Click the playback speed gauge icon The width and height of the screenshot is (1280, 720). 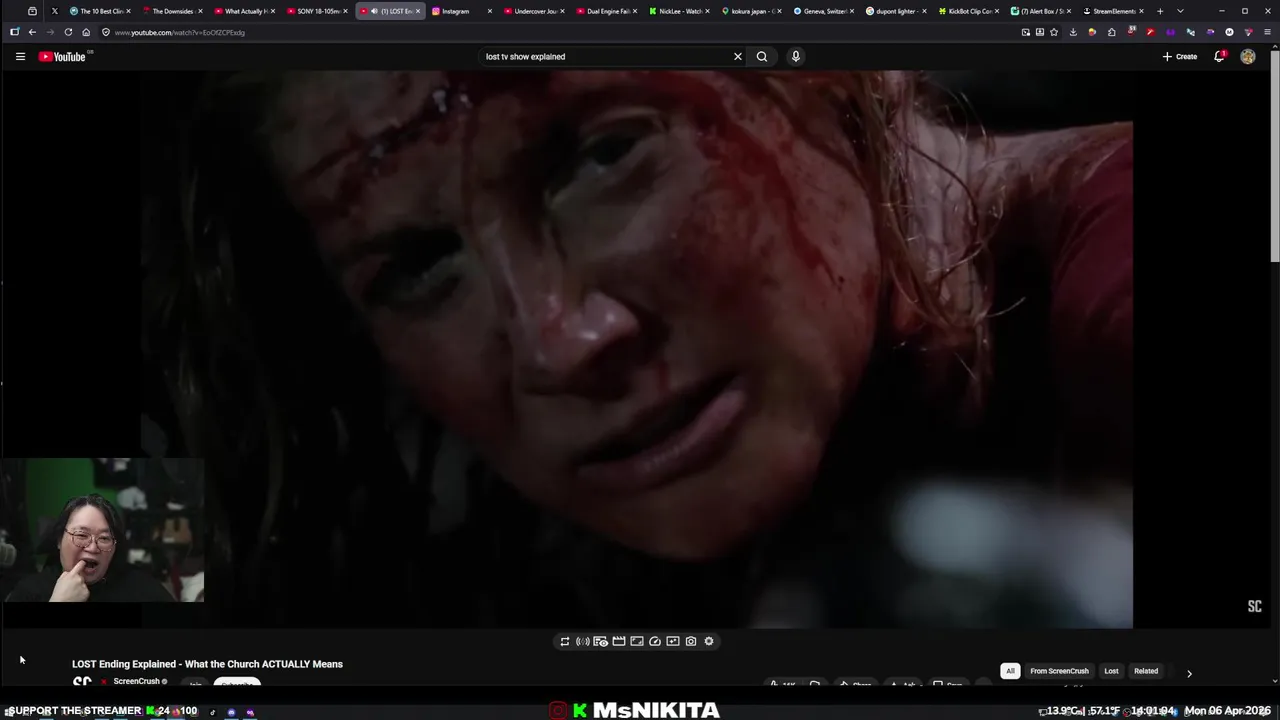click(655, 642)
